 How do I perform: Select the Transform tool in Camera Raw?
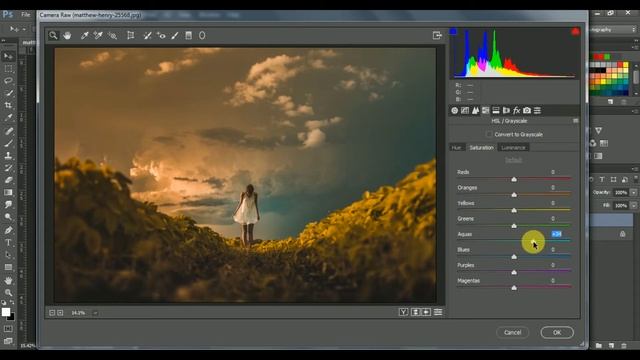tap(131, 36)
